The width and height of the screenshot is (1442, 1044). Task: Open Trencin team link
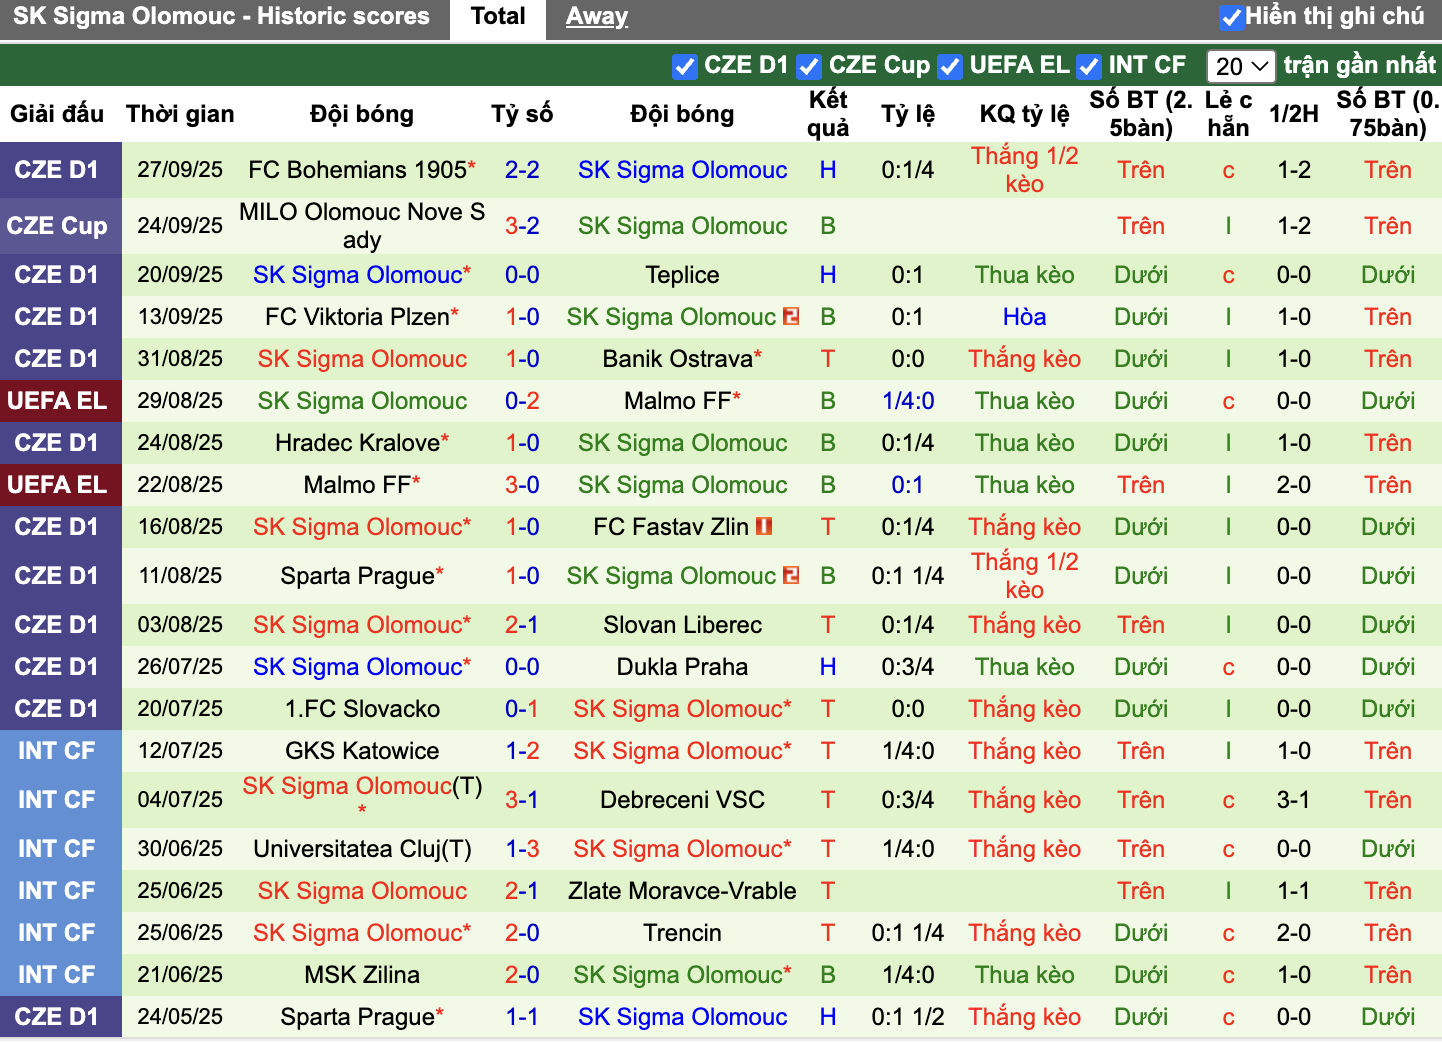(682, 933)
